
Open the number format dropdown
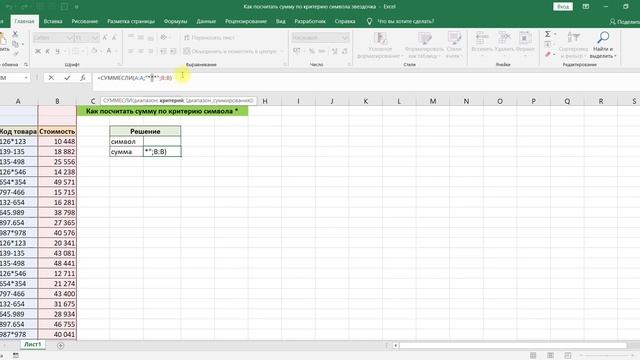pyautogui.click(x=344, y=38)
